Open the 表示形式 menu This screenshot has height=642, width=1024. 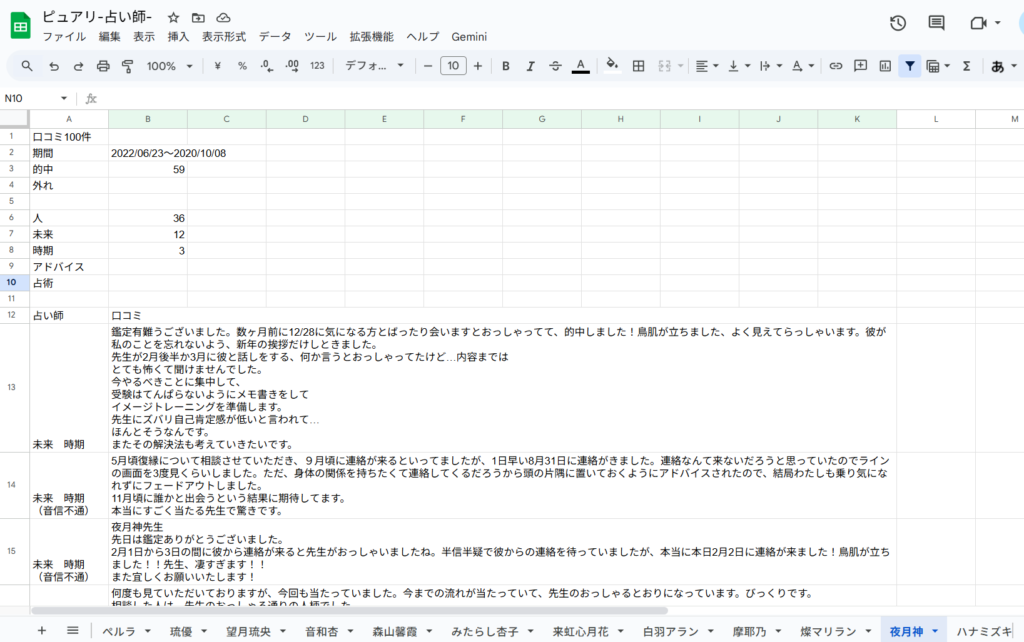pos(223,37)
